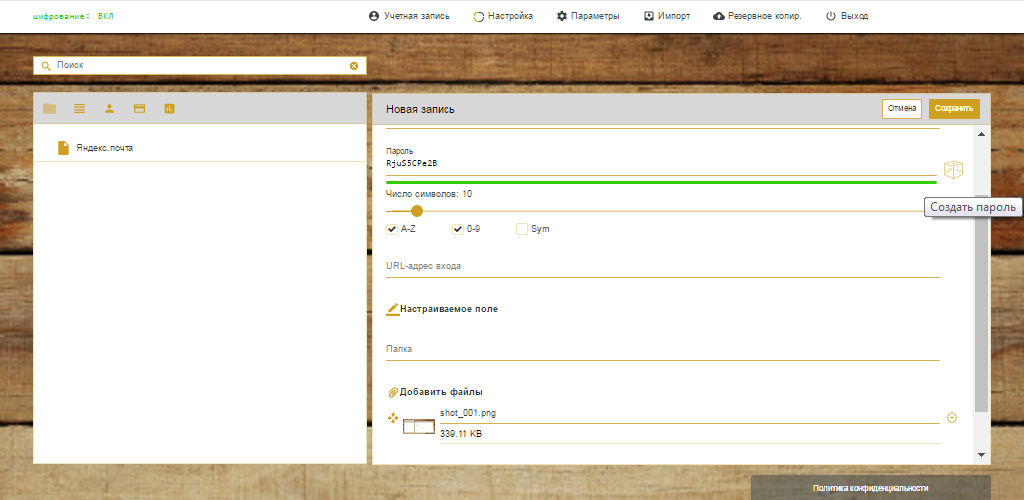Click the Сохранить button
Screen dimensions: 1024x500
click(954, 109)
